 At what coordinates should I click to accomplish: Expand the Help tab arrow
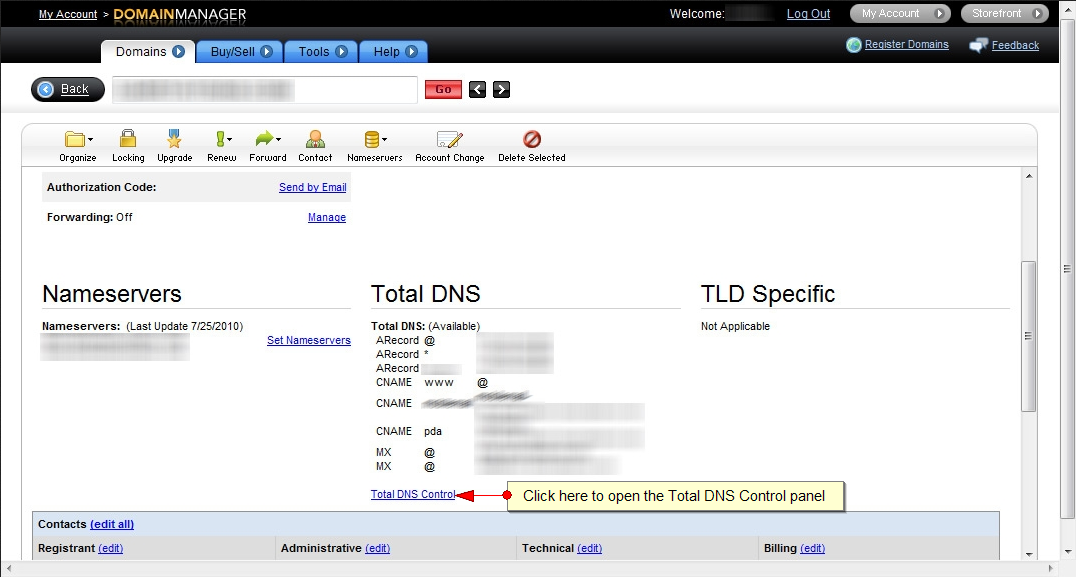pyautogui.click(x=412, y=51)
